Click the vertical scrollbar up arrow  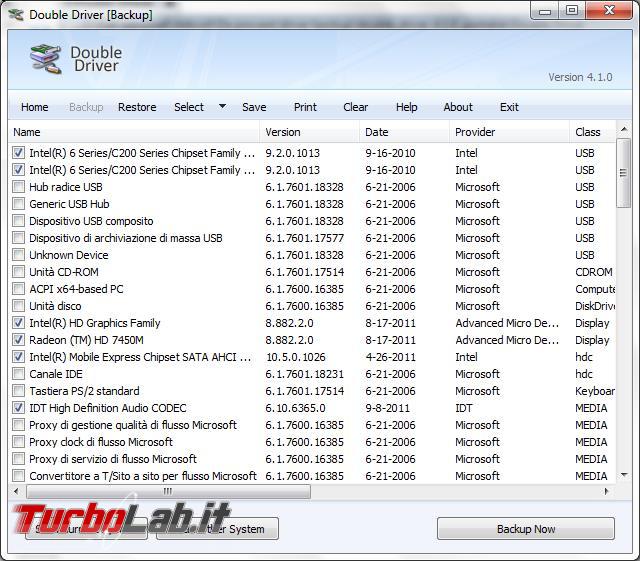(623, 129)
